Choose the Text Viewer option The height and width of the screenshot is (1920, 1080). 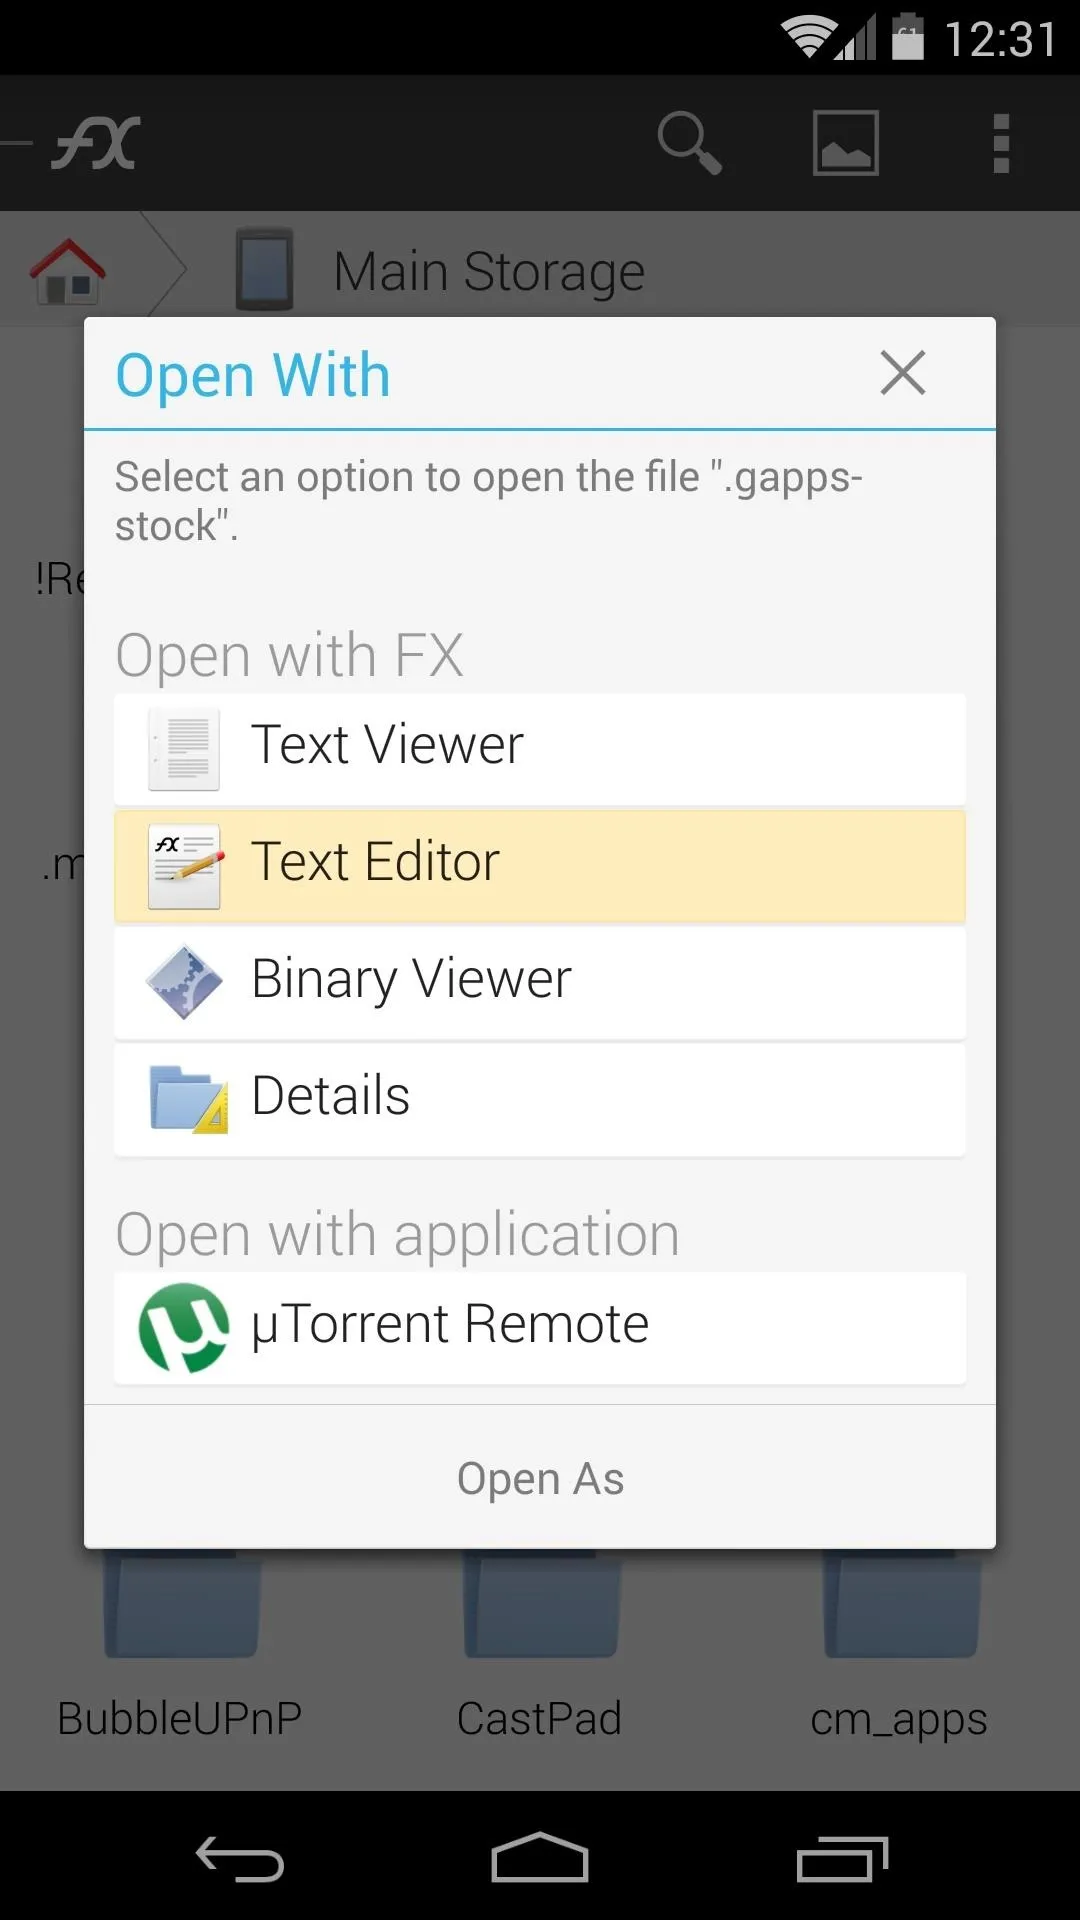pyautogui.click(x=540, y=748)
